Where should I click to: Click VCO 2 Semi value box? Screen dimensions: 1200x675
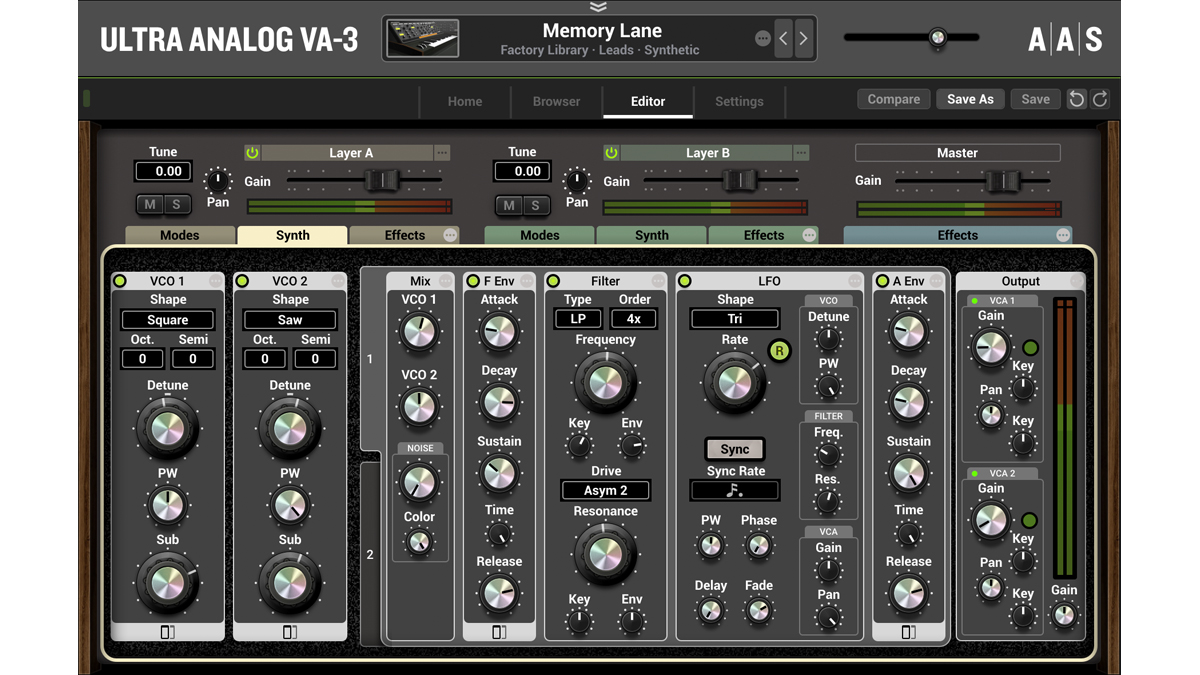click(315, 358)
